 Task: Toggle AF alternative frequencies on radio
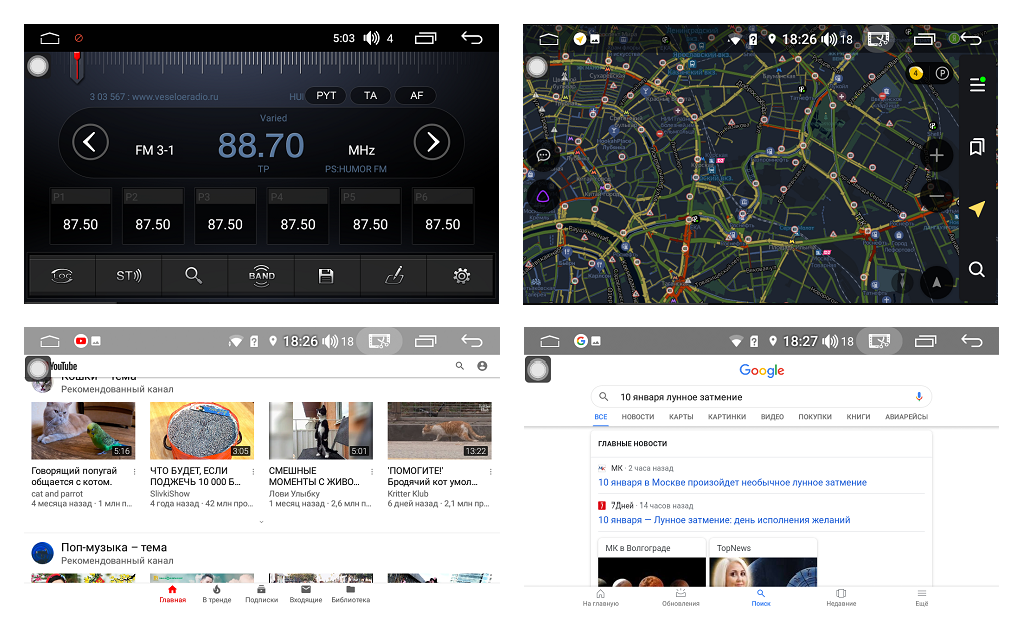(416, 96)
